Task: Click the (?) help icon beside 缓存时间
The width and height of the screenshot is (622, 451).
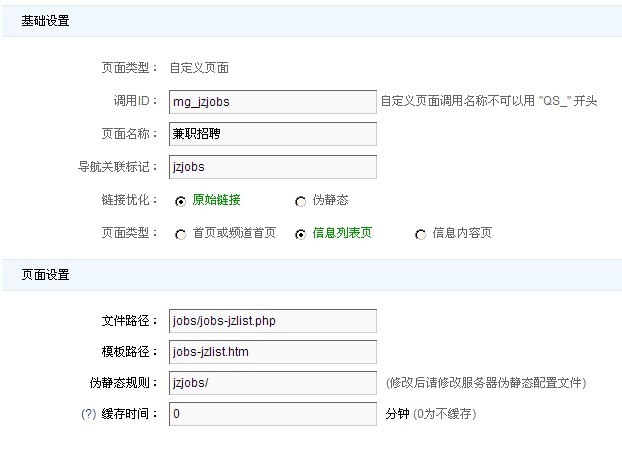Action: [x=88, y=413]
